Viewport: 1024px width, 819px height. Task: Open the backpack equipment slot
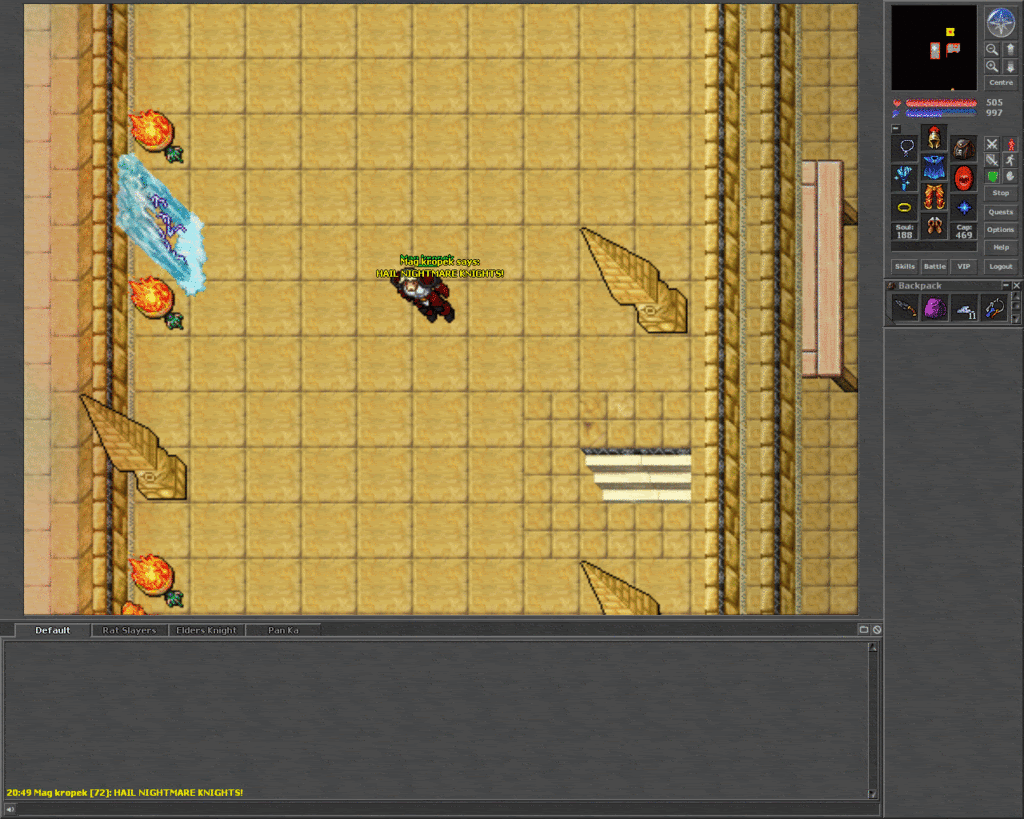[x=964, y=147]
